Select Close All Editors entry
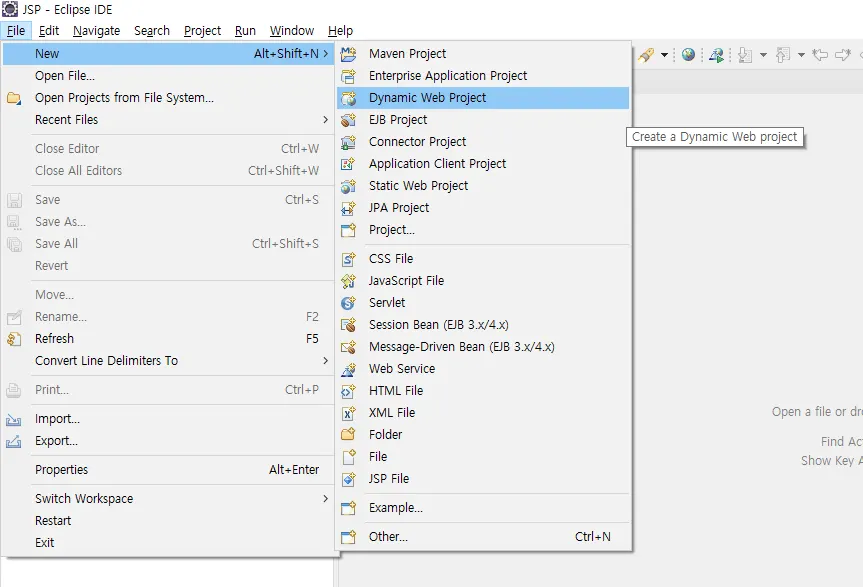The width and height of the screenshot is (863, 587). (x=168, y=171)
